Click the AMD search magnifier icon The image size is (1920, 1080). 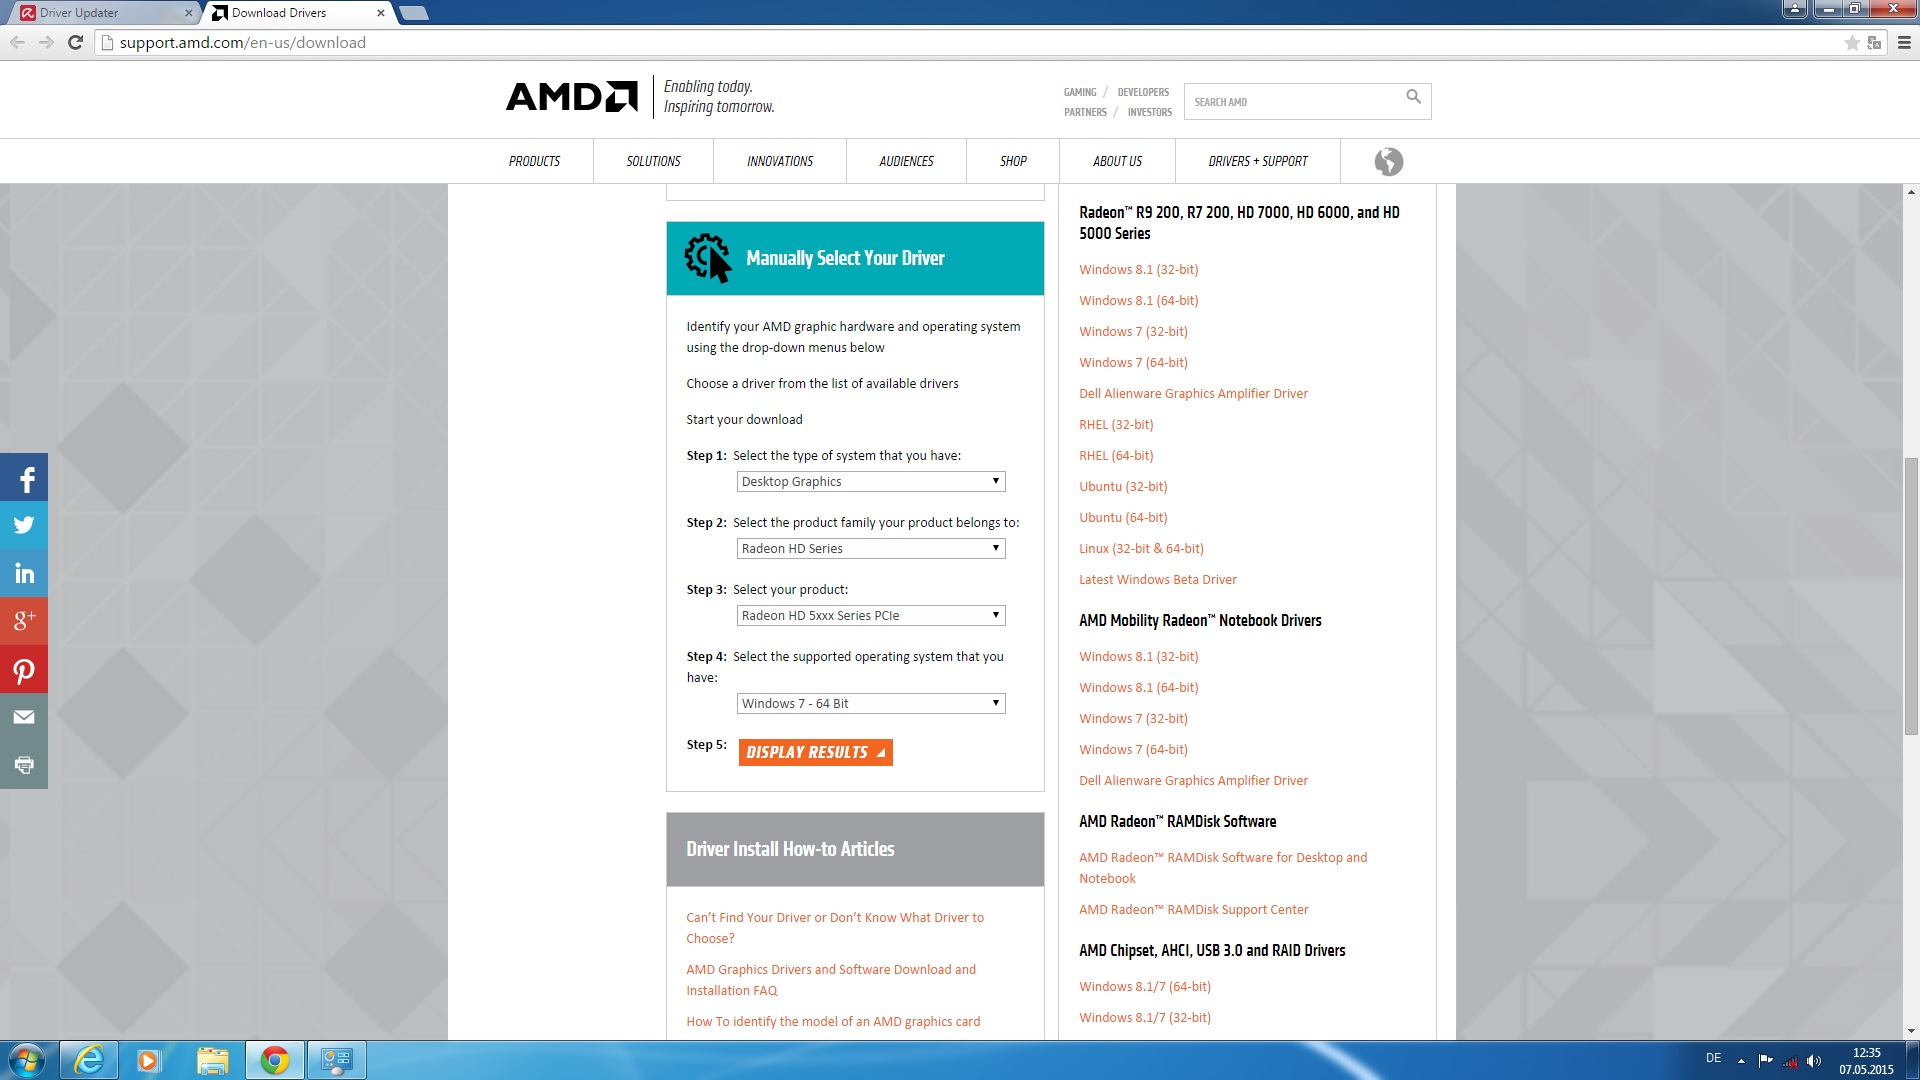click(1413, 97)
